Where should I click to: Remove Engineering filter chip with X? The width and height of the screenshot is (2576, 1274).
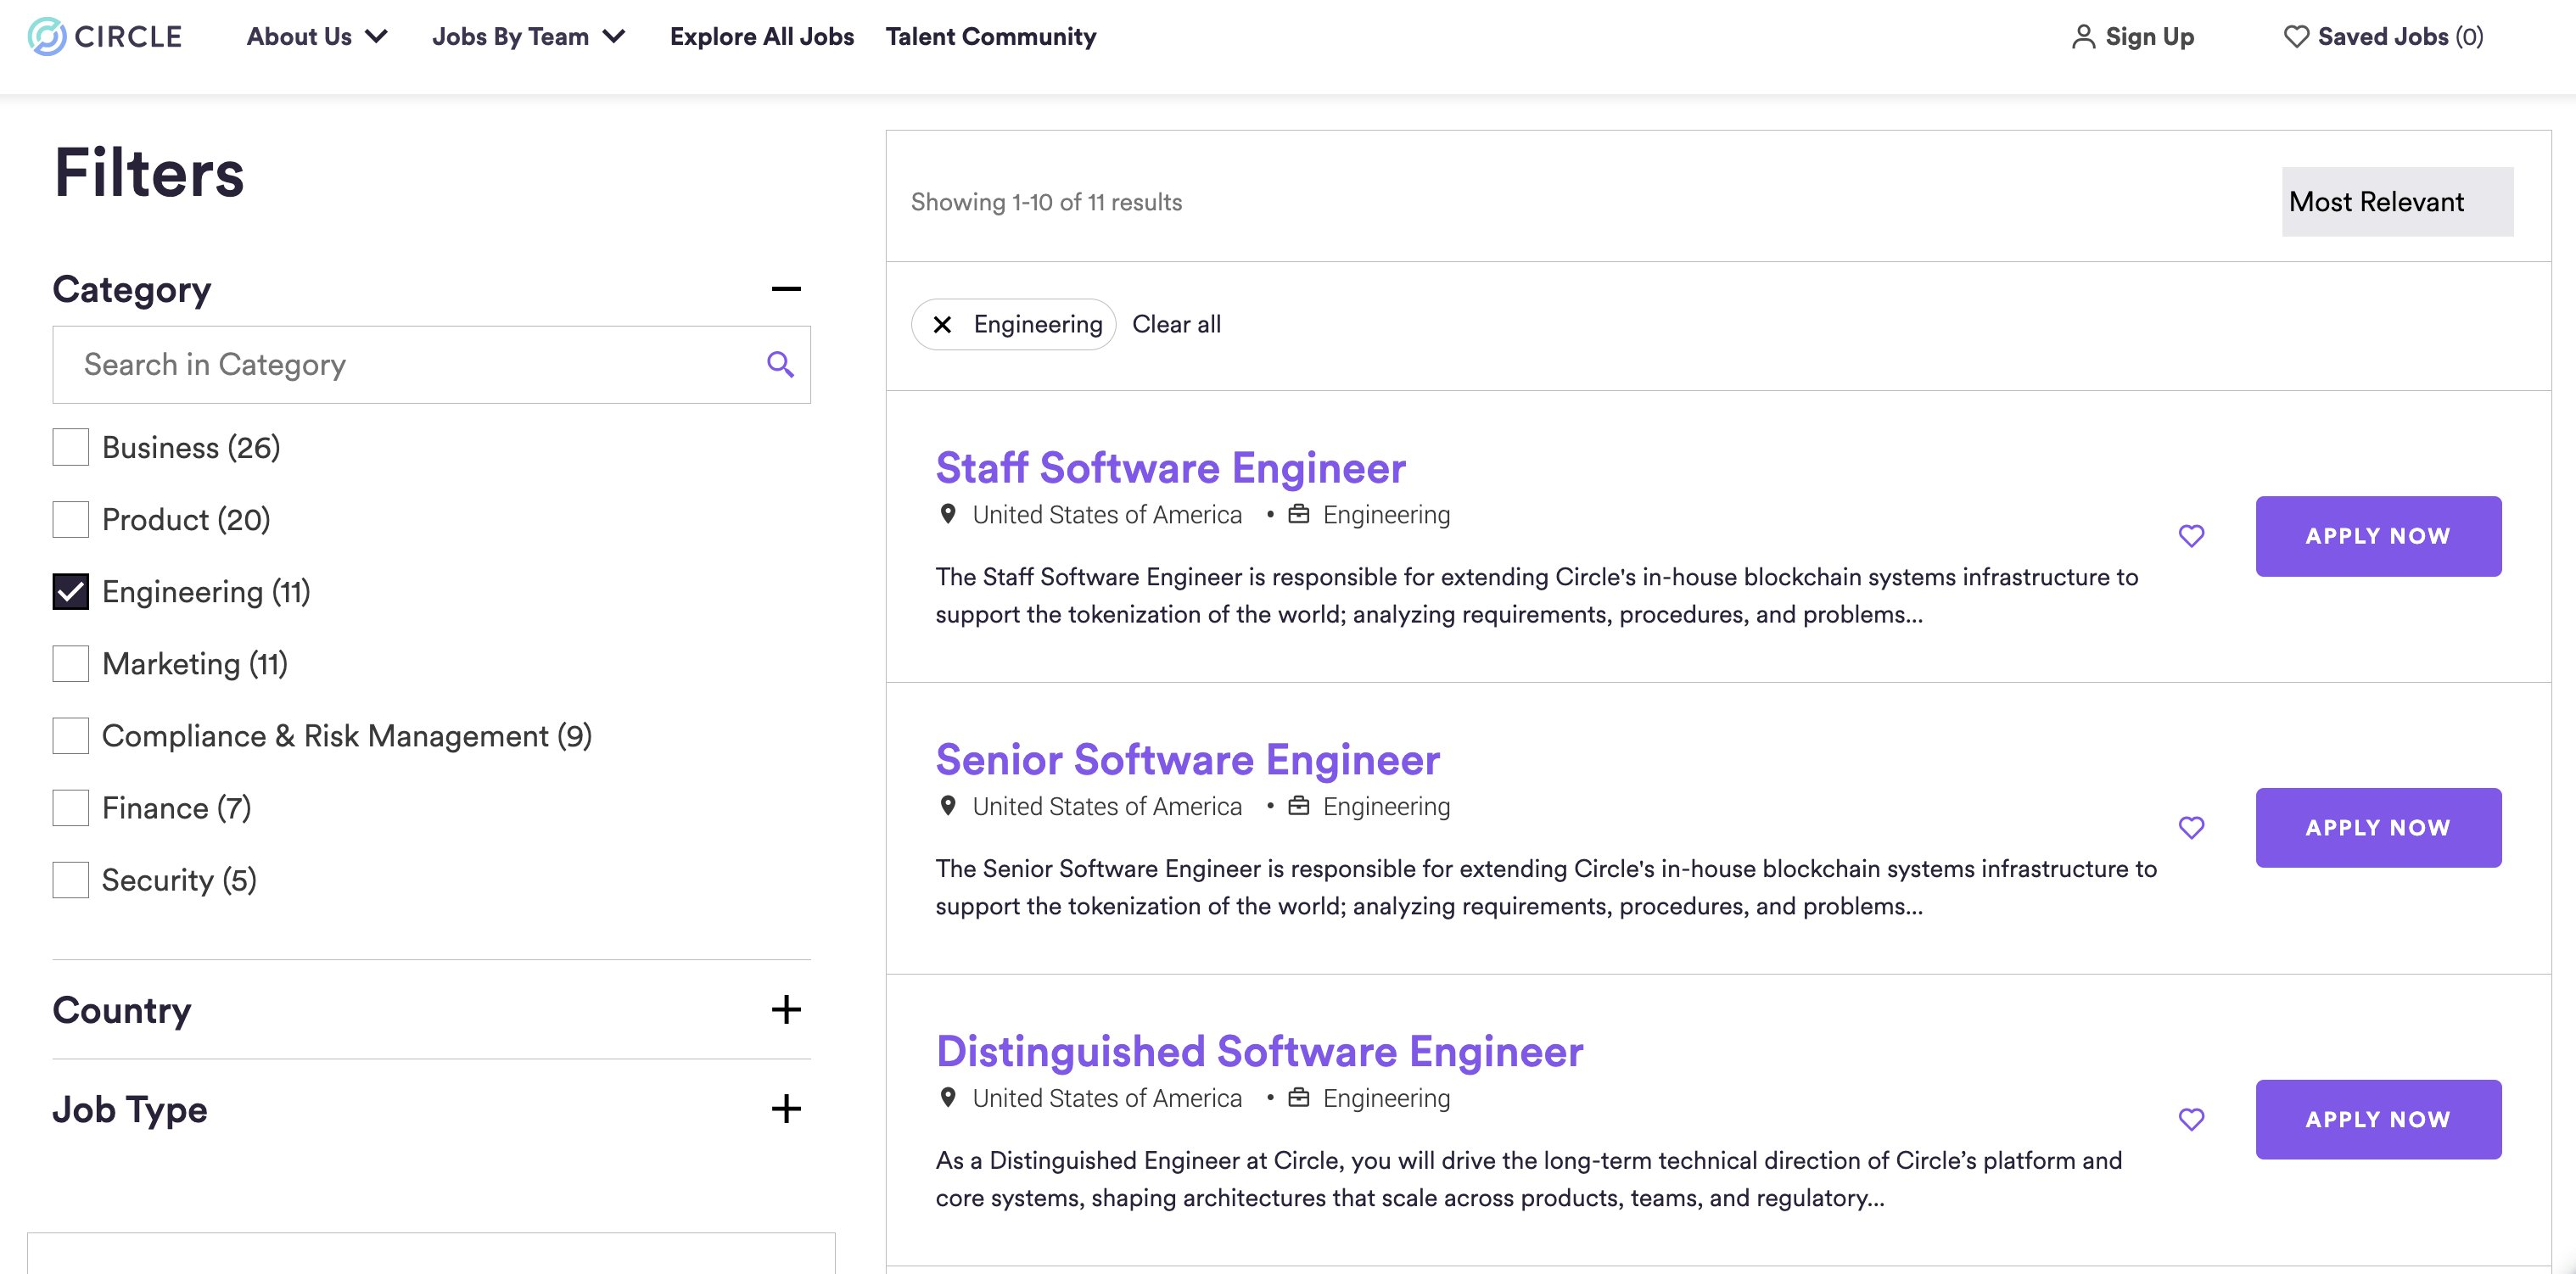pyautogui.click(x=942, y=324)
